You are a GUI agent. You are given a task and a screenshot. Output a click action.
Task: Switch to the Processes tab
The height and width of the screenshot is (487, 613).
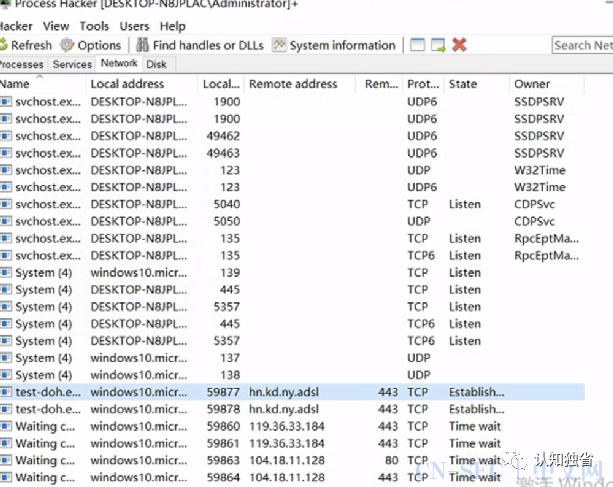point(22,64)
